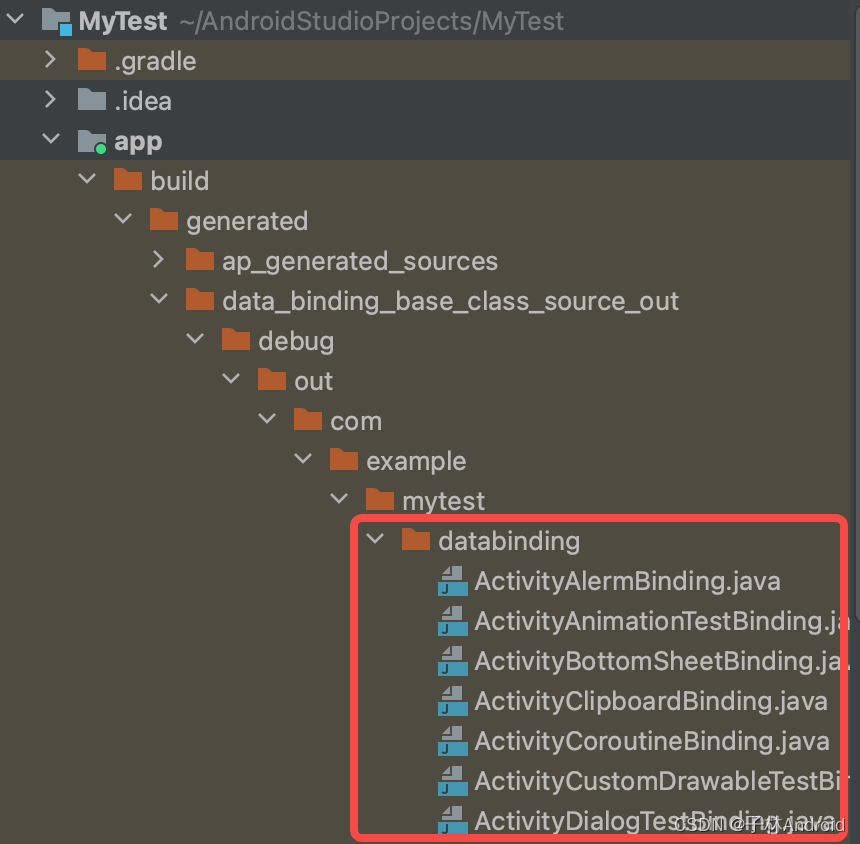Expand the .gradle folder arrow
The image size is (860, 844).
point(50,59)
